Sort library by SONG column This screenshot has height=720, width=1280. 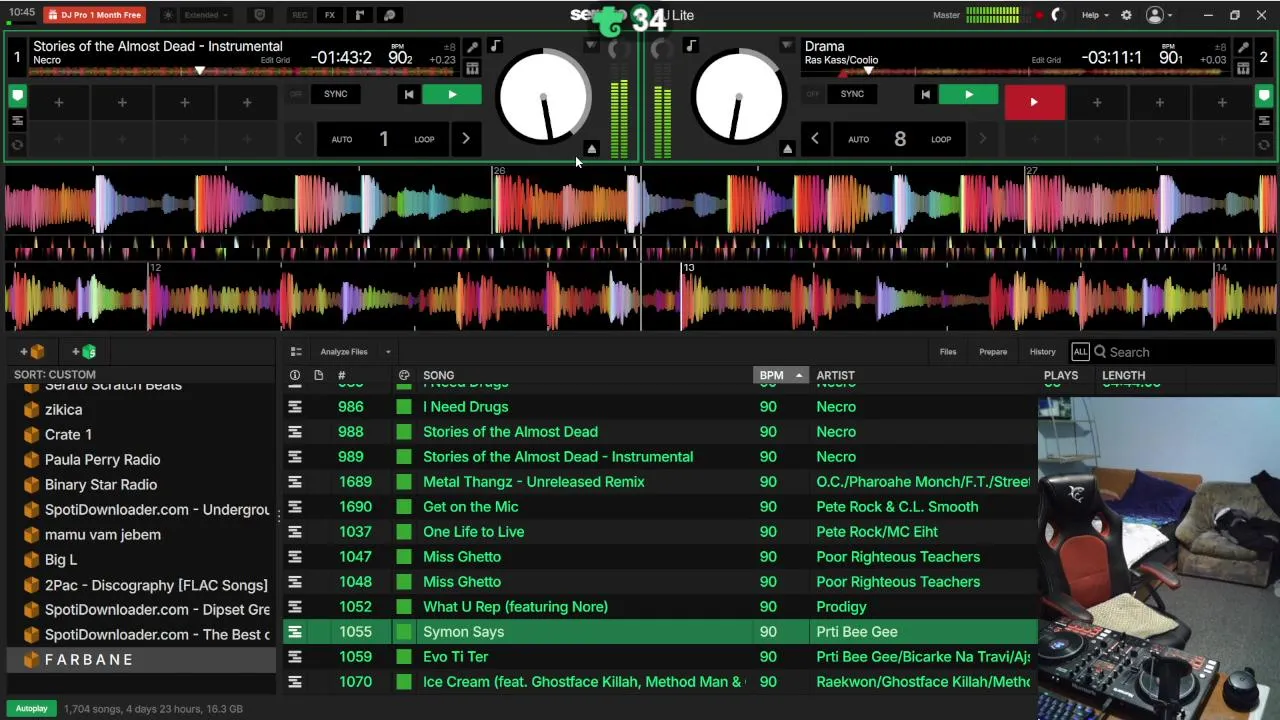point(438,375)
